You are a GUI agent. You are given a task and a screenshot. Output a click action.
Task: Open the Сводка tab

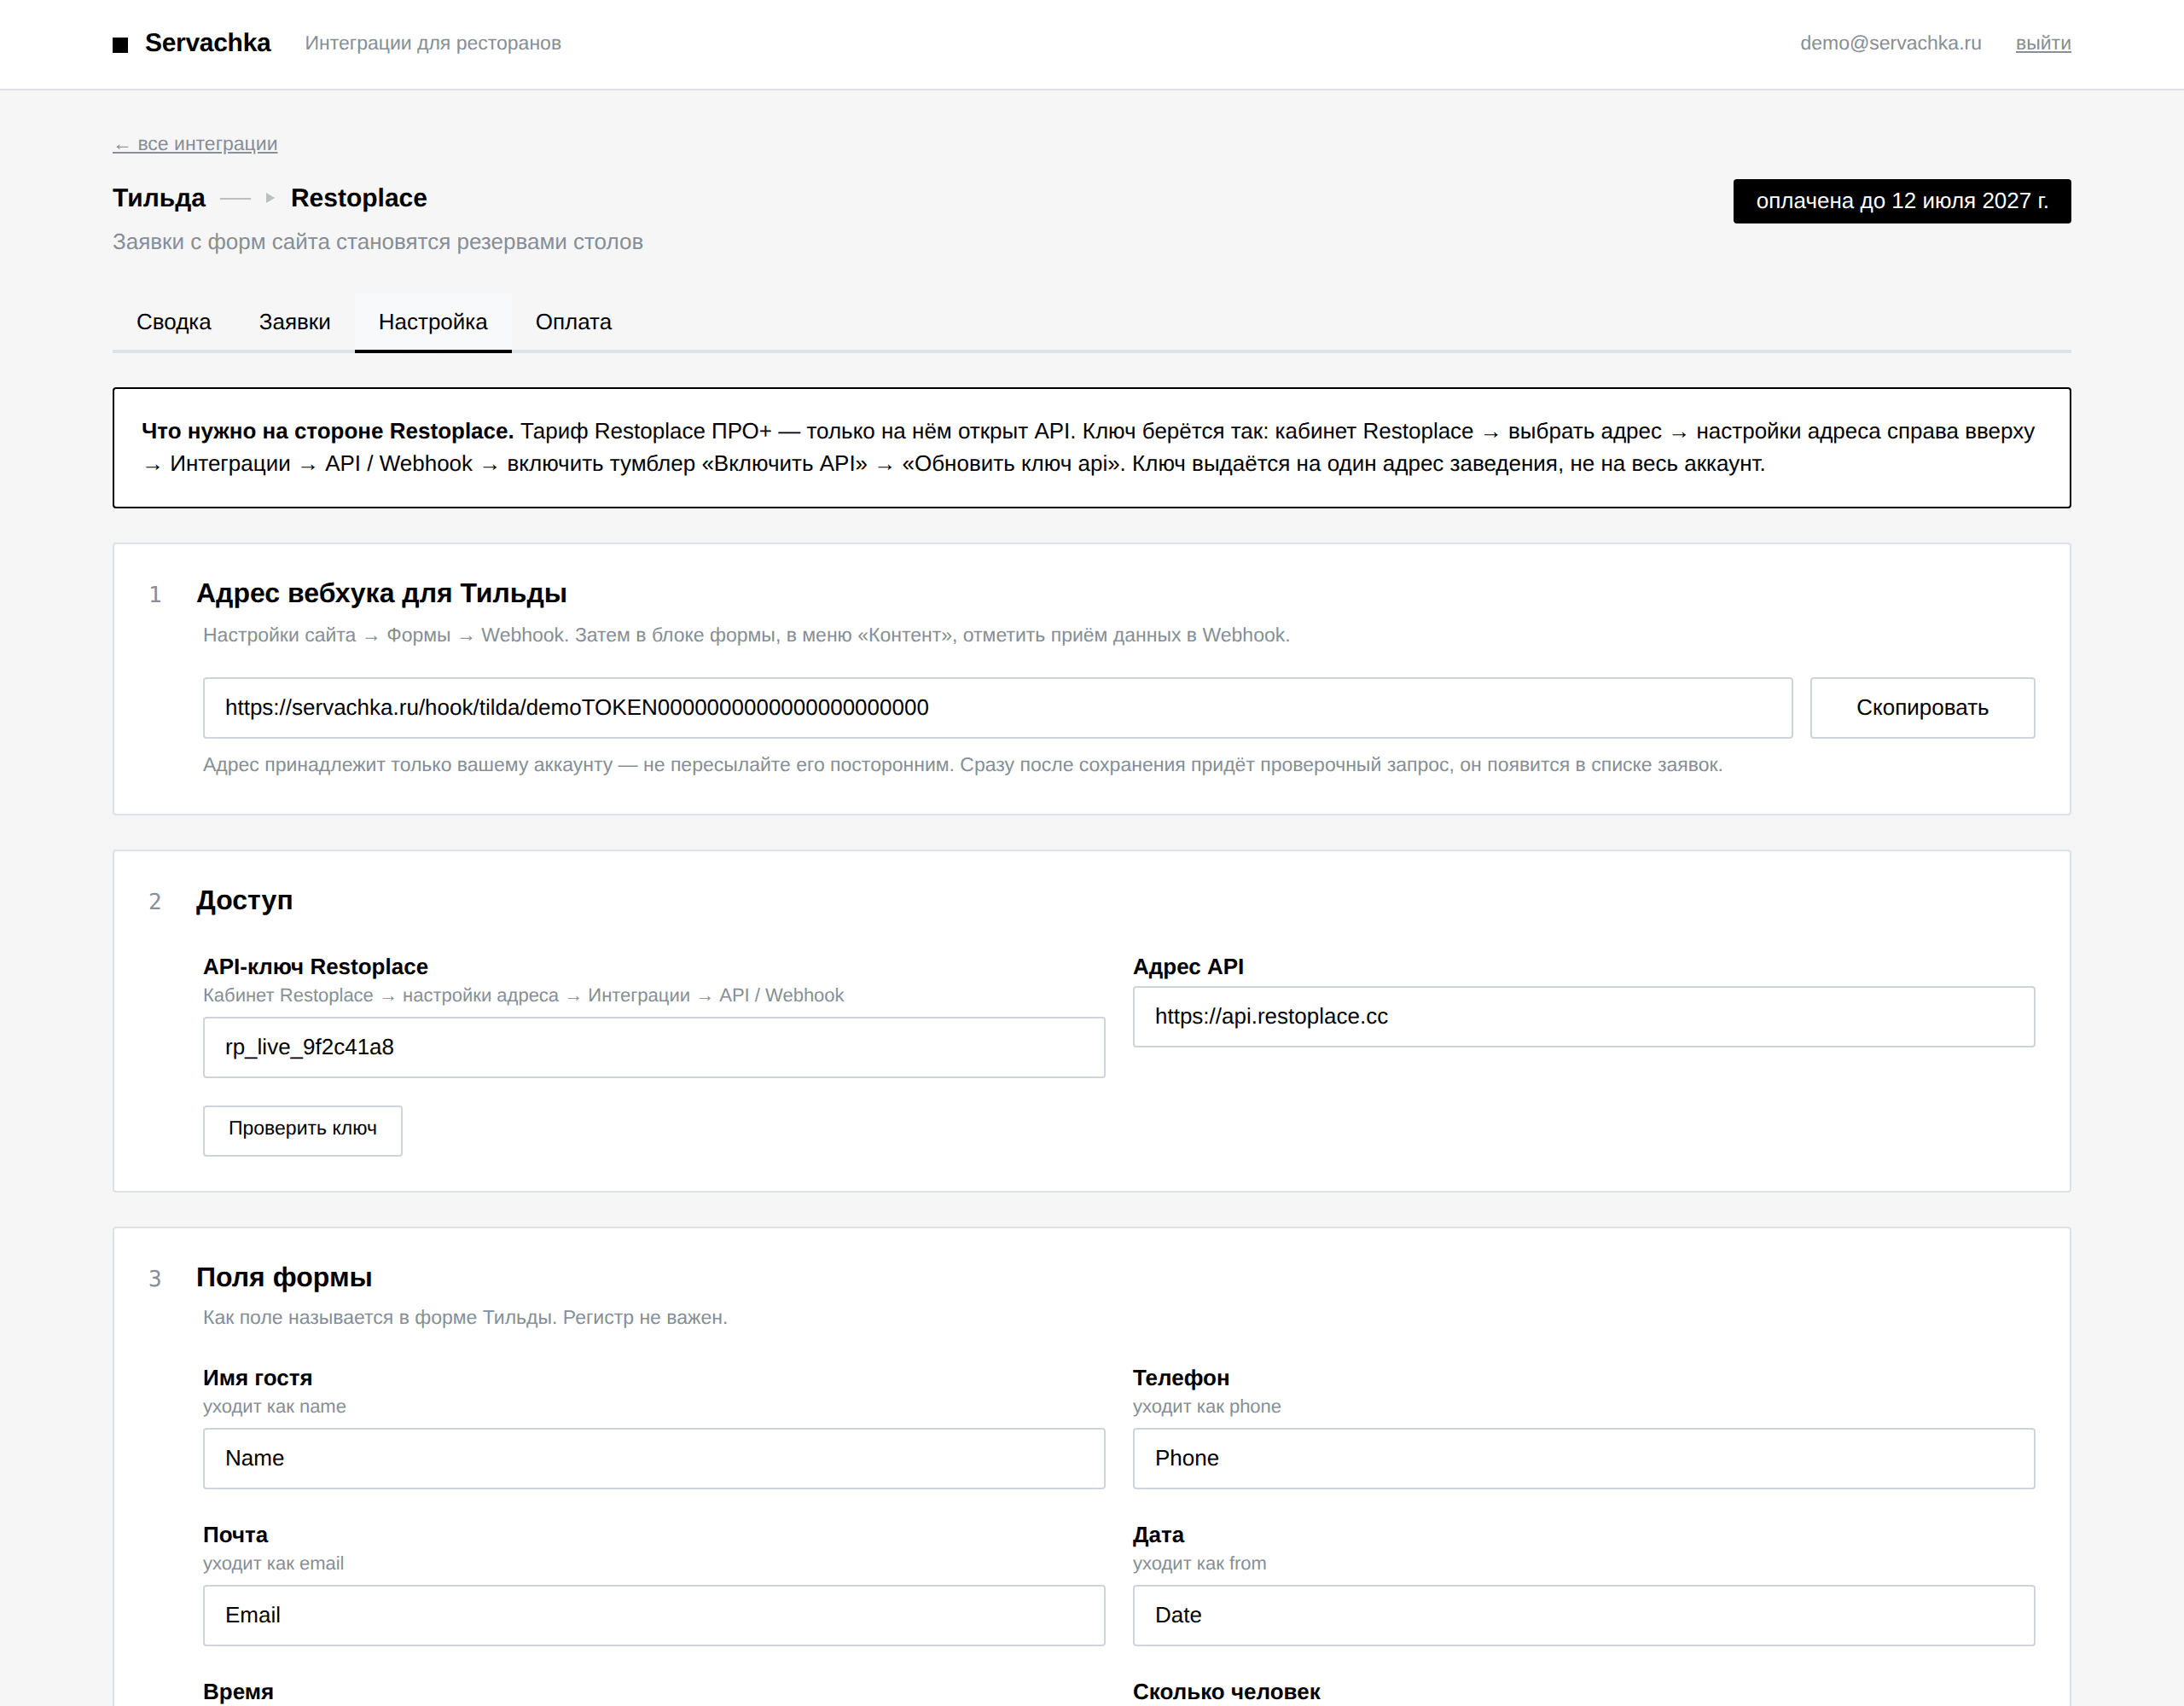coord(173,322)
